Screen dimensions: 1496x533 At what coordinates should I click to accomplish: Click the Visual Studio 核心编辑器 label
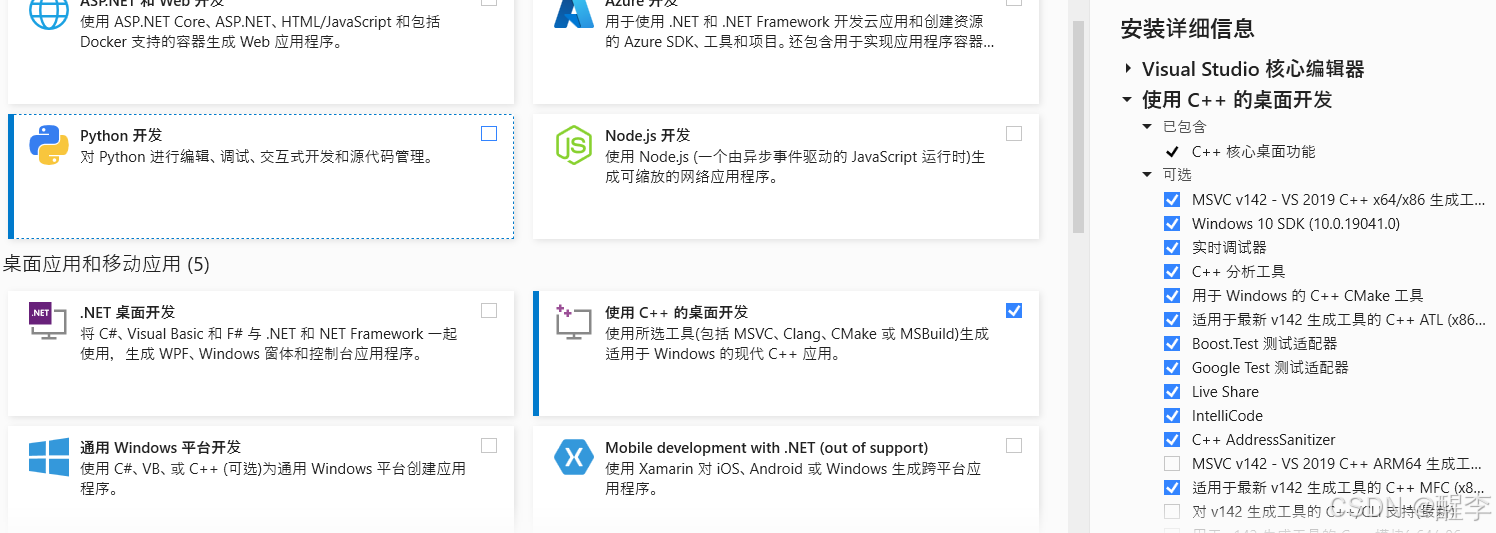tap(1253, 69)
